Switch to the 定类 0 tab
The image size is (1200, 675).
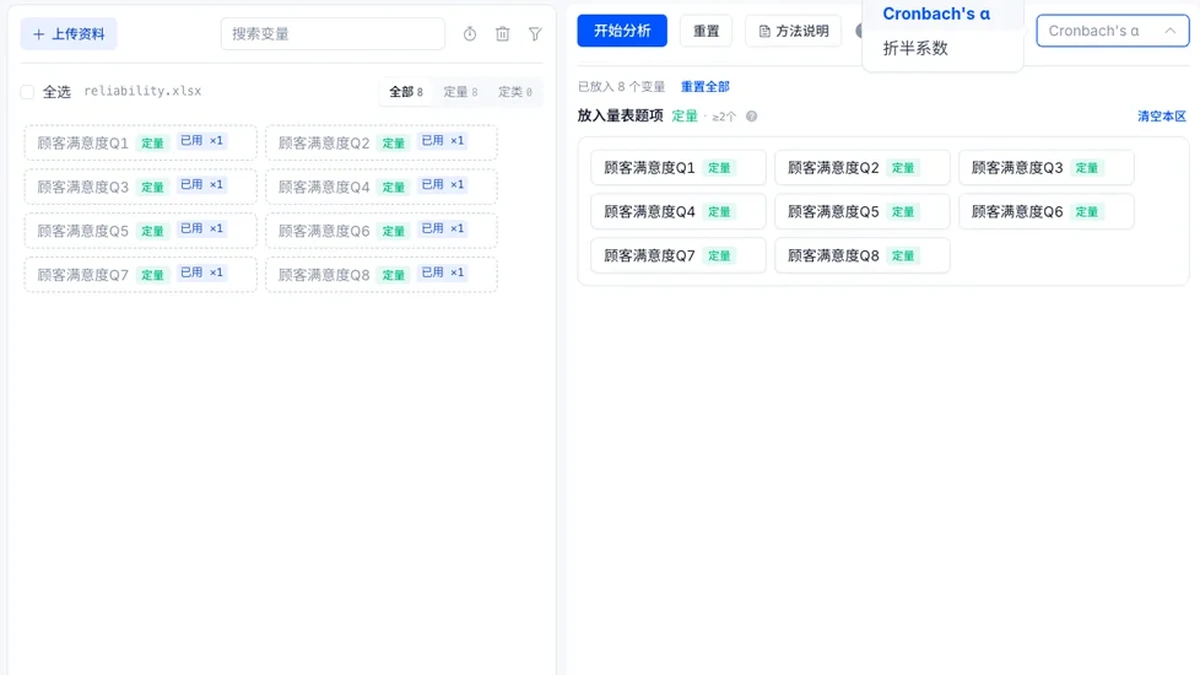(516, 92)
